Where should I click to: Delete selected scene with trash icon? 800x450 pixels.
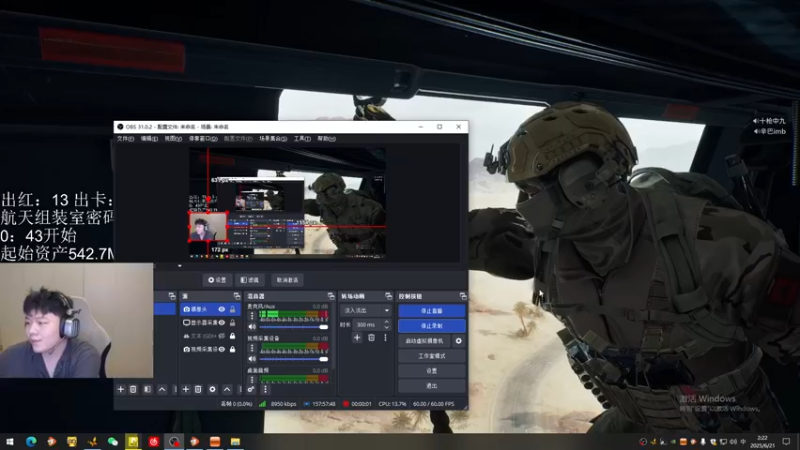coord(133,389)
